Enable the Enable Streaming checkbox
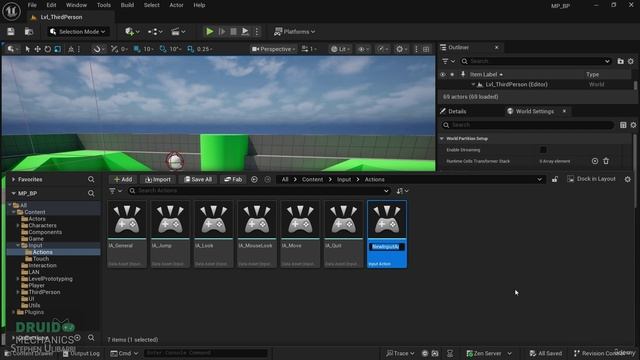The image size is (640, 360). tap(543, 150)
